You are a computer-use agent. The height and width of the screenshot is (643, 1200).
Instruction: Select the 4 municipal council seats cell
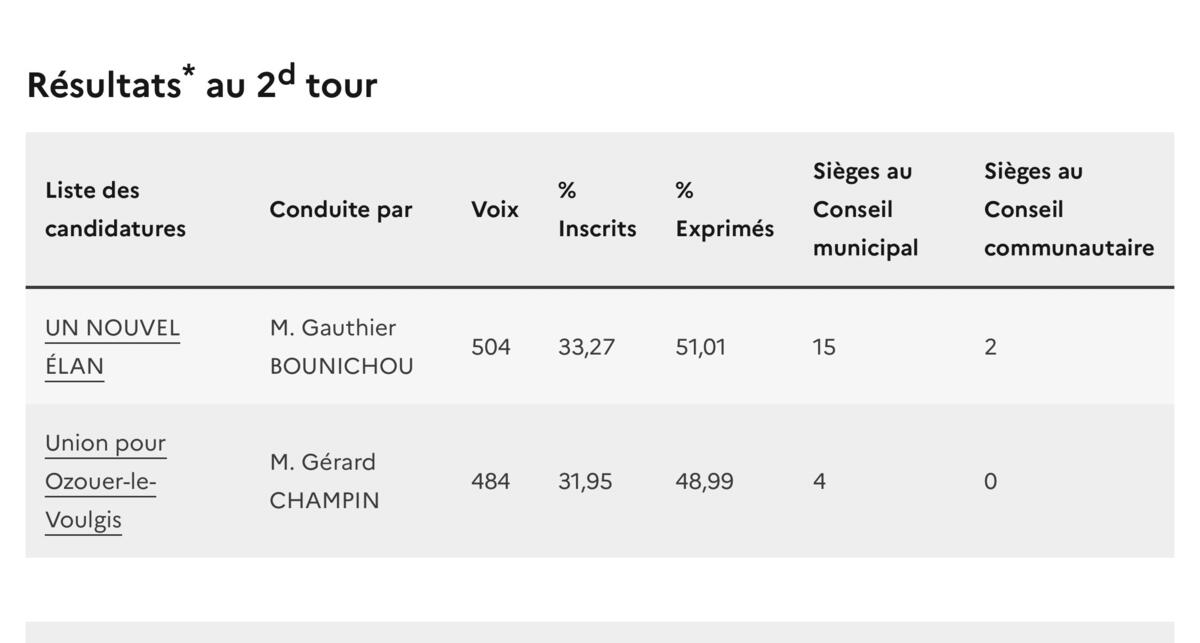point(819,481)
